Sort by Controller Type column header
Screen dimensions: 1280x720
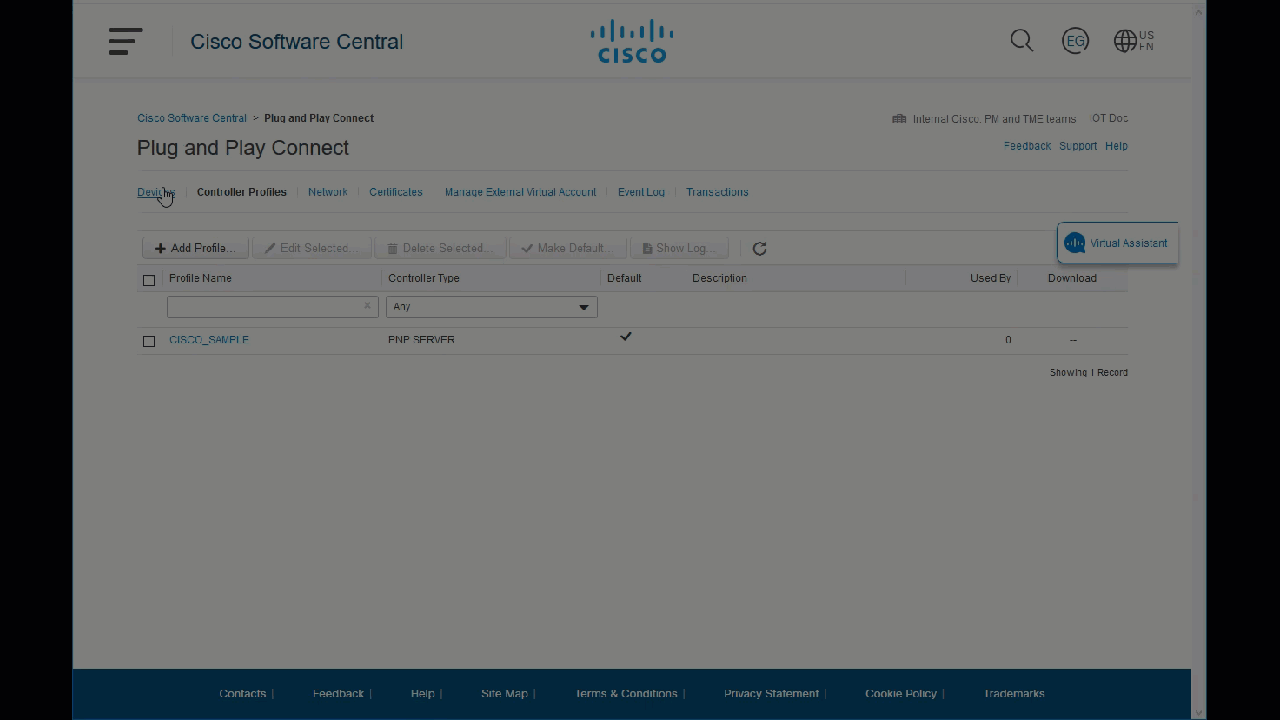tap(423, 278)
